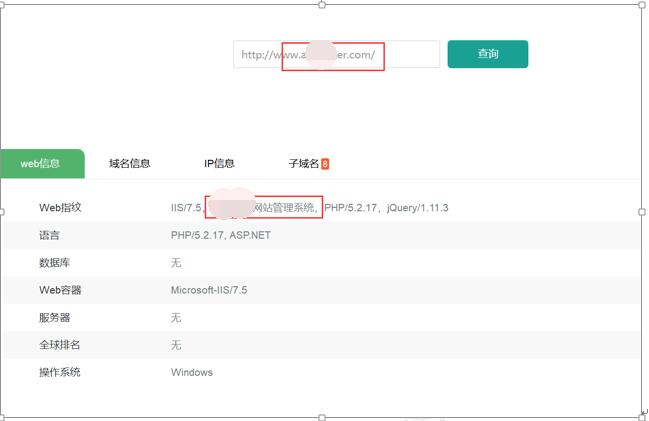Focus the URL input field
649x421 pixels.
(337, 54)
